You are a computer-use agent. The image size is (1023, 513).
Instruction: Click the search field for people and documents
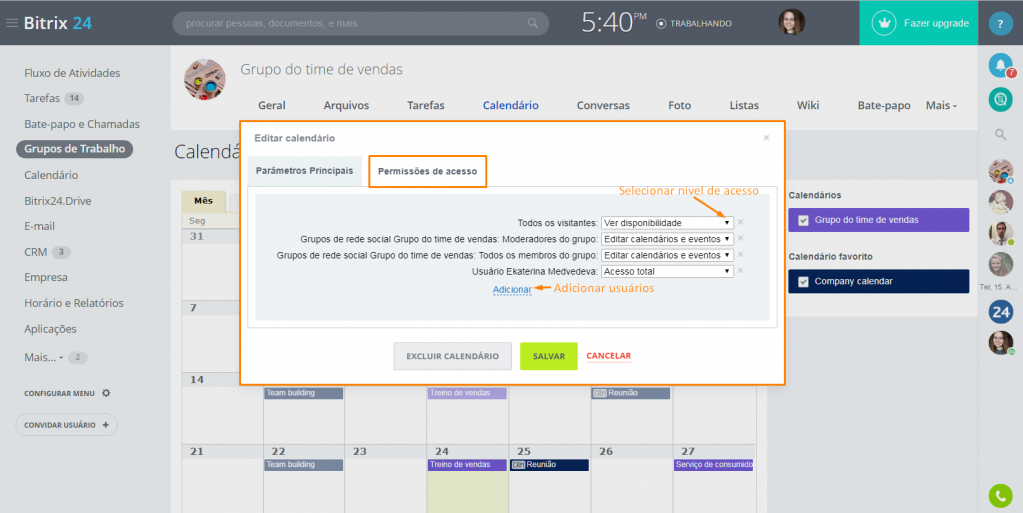(x=361, y=23)
